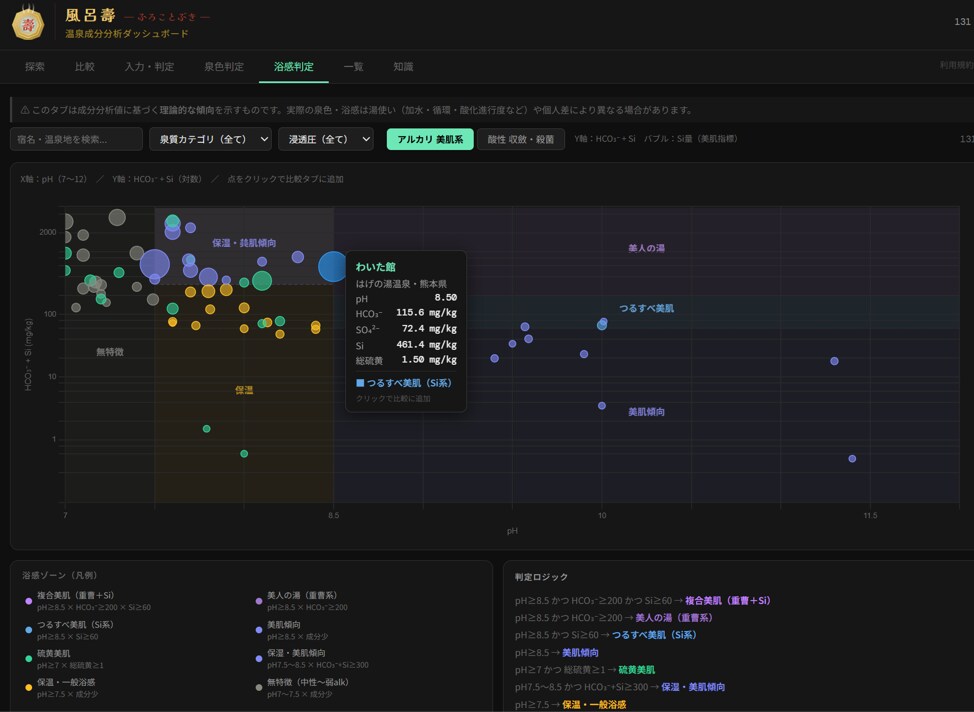Screen dimensions: 974x712
Task: Click the large blue わいた館 bubble
Action: [x=333, y=267]
